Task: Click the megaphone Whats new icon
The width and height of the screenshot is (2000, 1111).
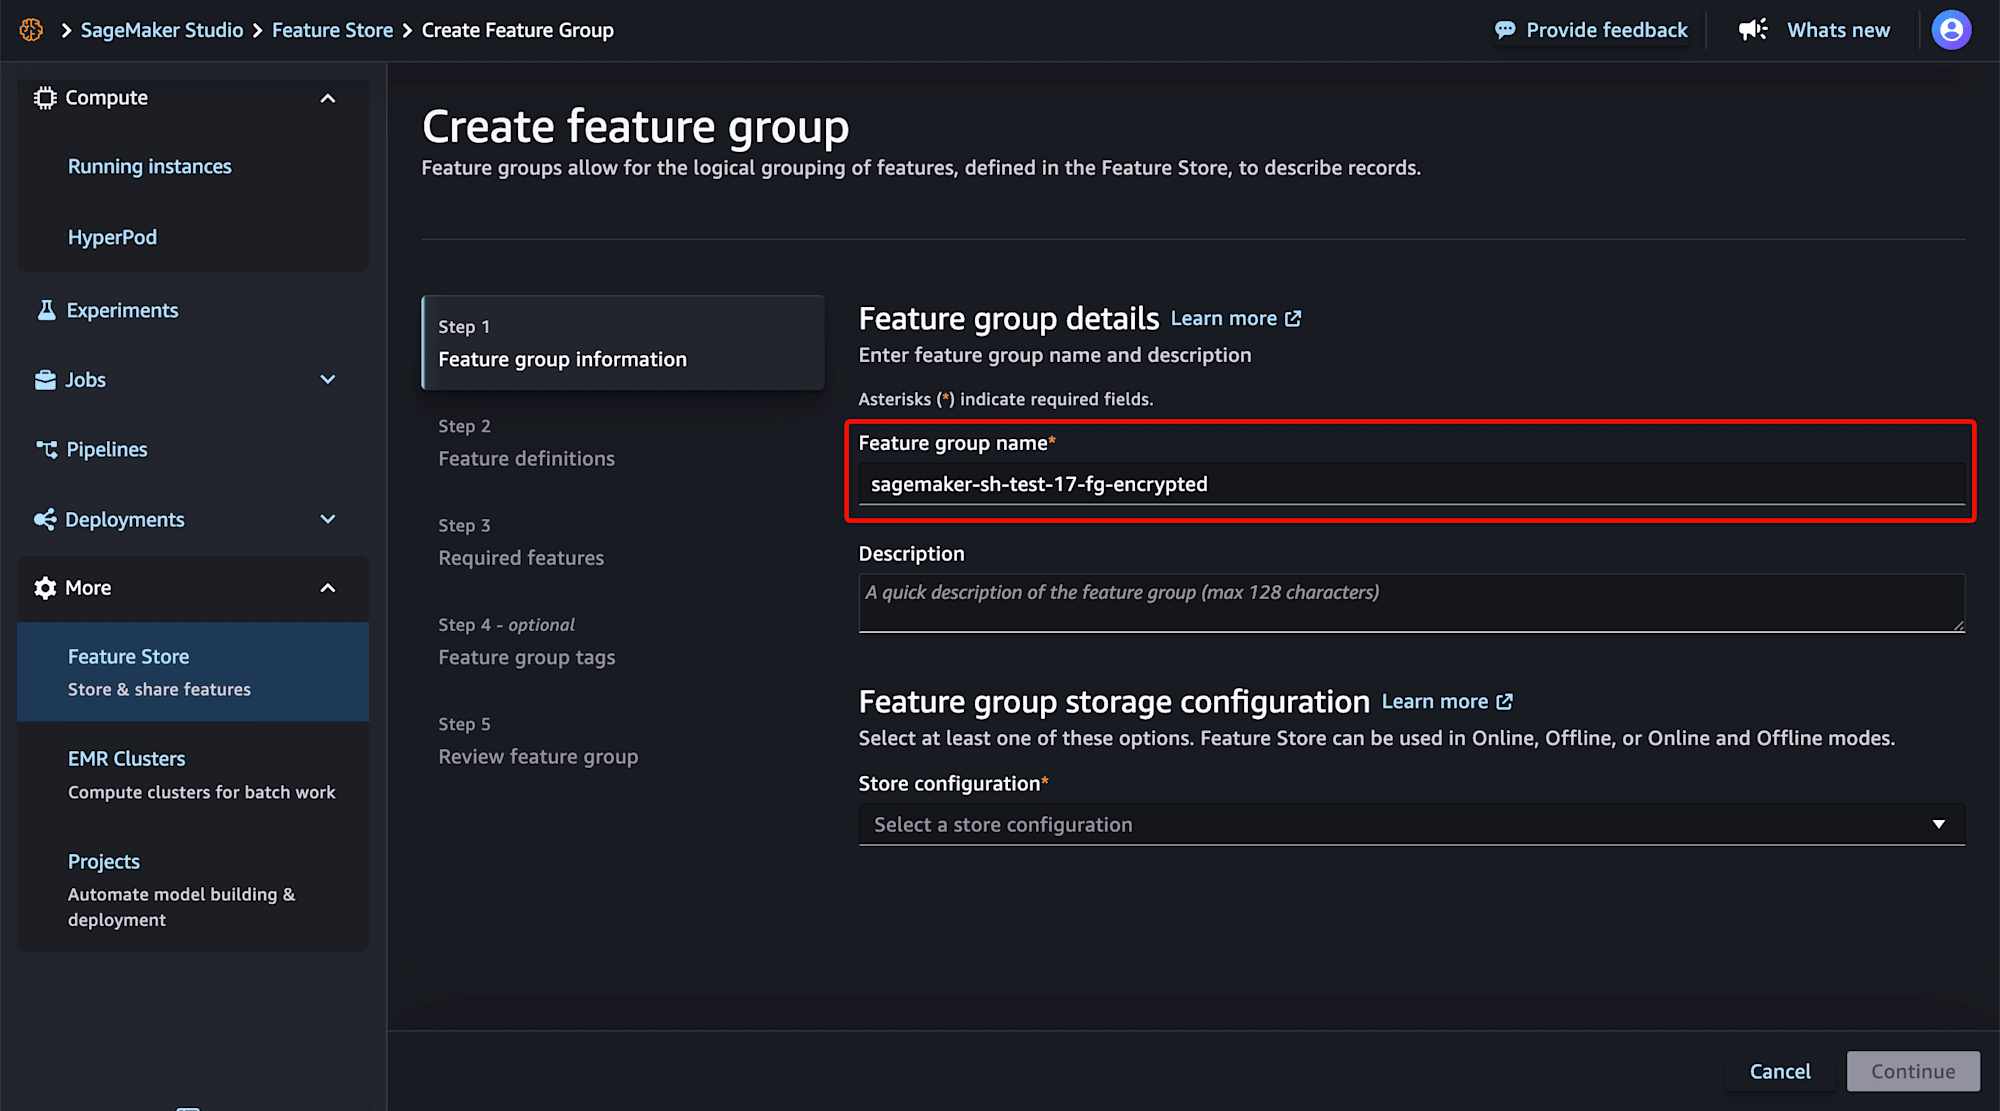Action: coord(1753,30)
